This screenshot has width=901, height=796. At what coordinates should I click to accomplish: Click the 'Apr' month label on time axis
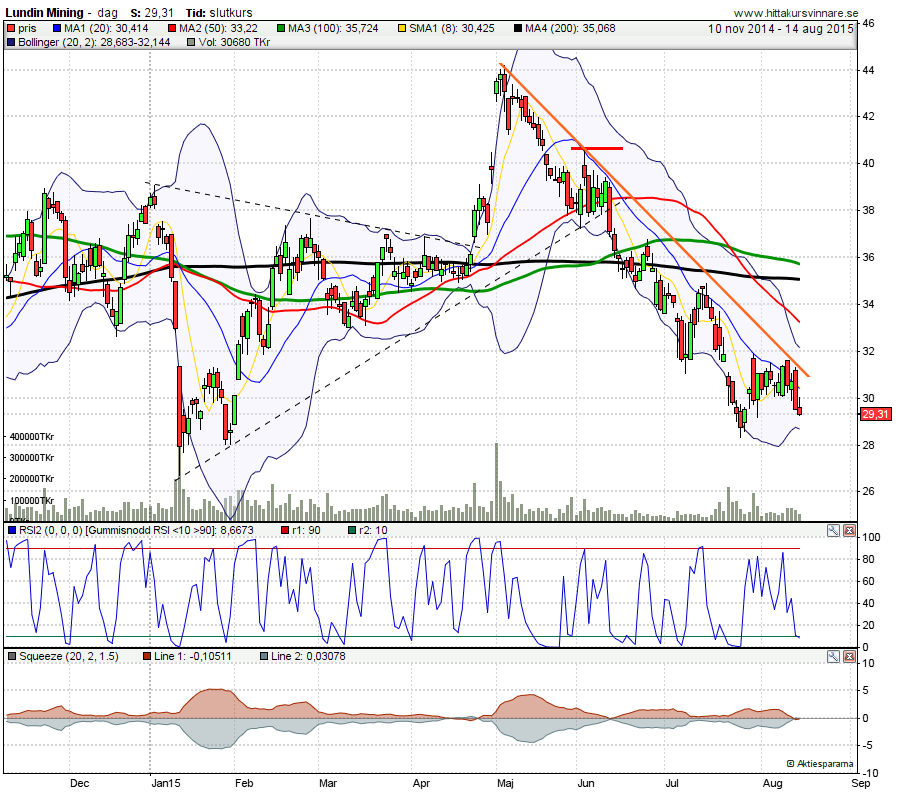pyautogui.click(x=421, y=783)
